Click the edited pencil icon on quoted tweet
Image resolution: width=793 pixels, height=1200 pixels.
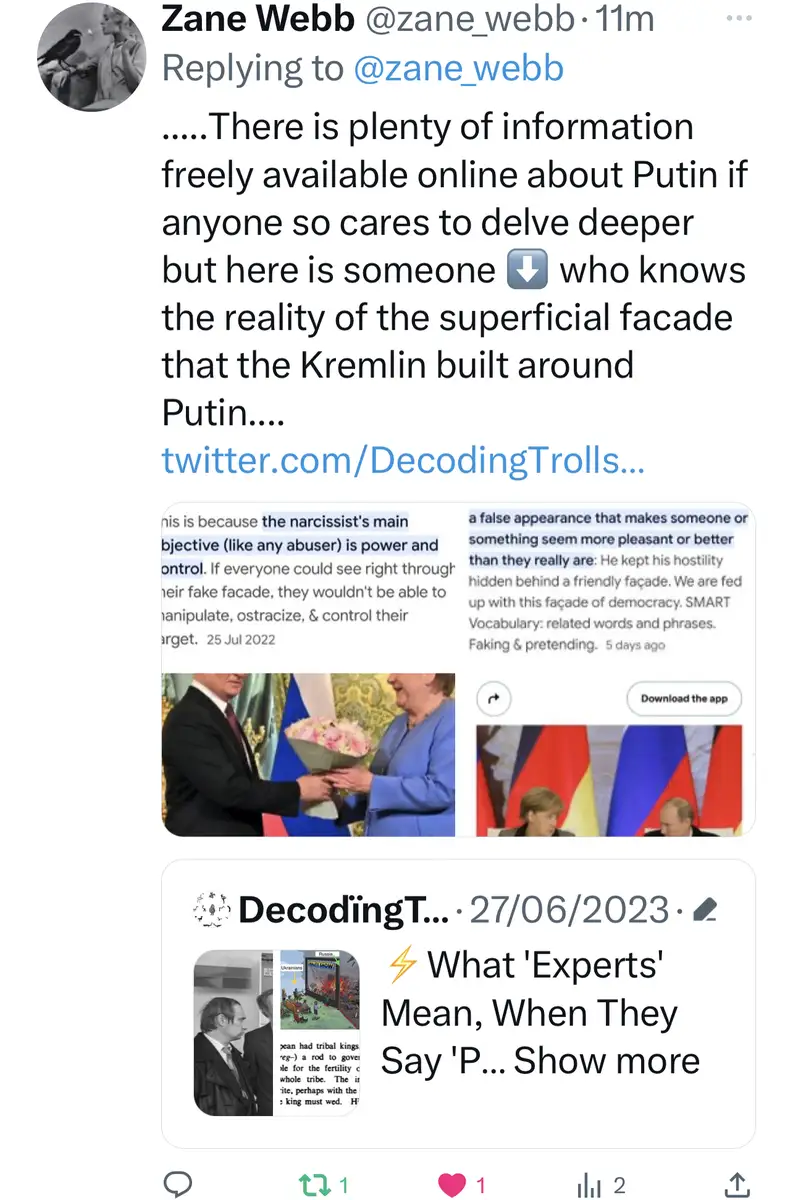click(x=705, y=909)
